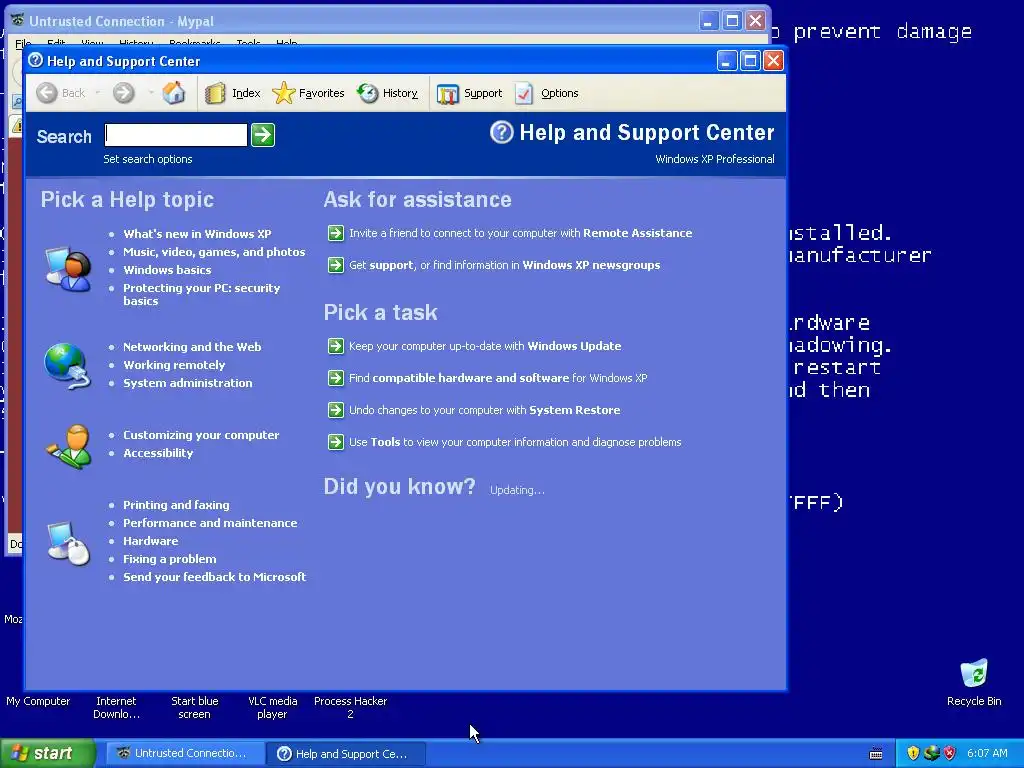The width and height of the screenshot is (1024, 768).
Task: Expand the Back button history dropdown arrow
Action: click(x=98, y=93)
